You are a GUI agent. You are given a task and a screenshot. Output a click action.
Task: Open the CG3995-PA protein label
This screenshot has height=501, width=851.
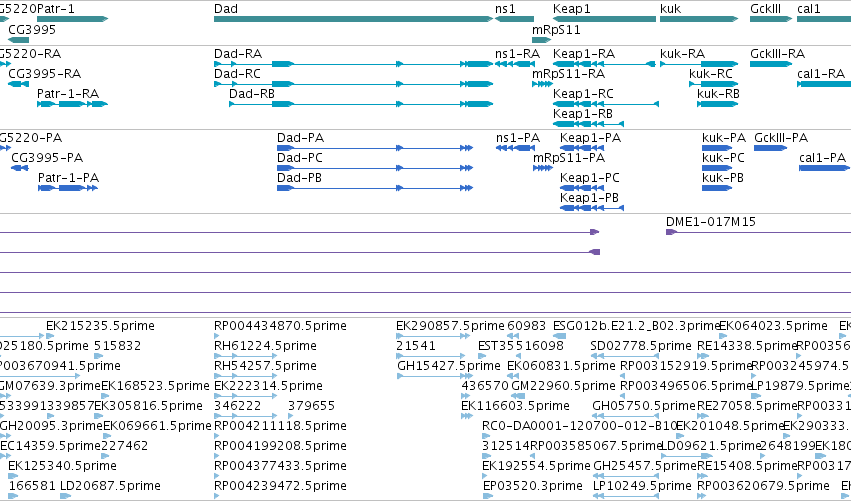tap(47, 158)
